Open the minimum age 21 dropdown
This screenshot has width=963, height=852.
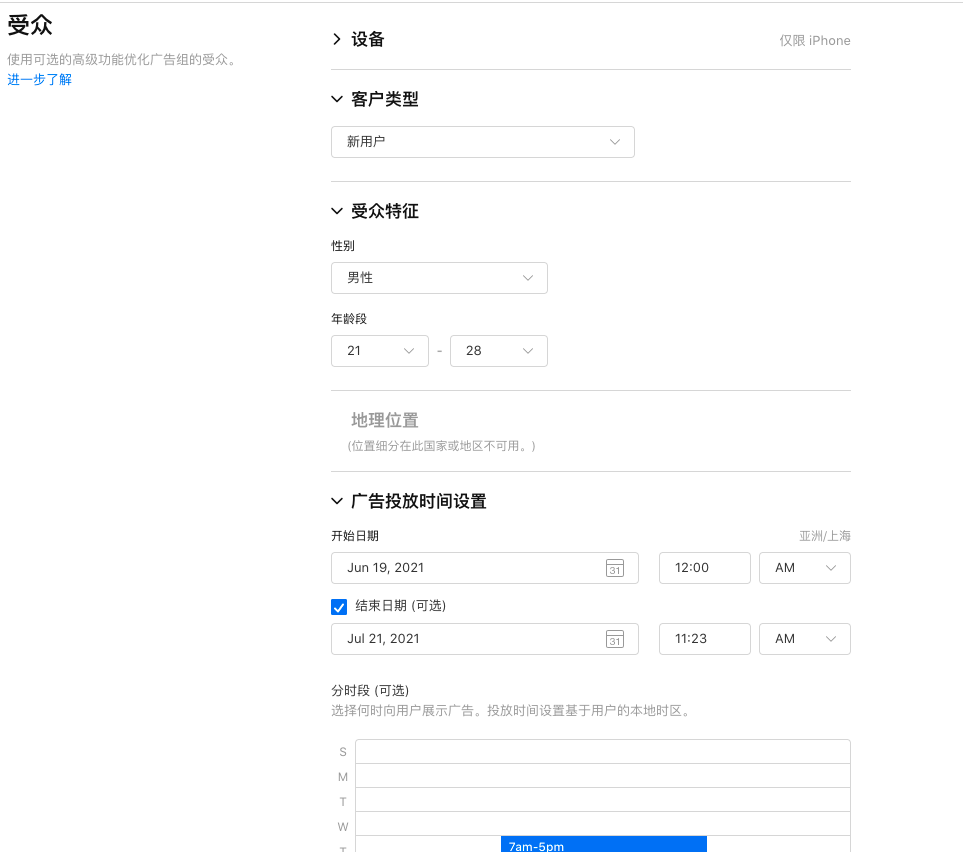[380, 351]
